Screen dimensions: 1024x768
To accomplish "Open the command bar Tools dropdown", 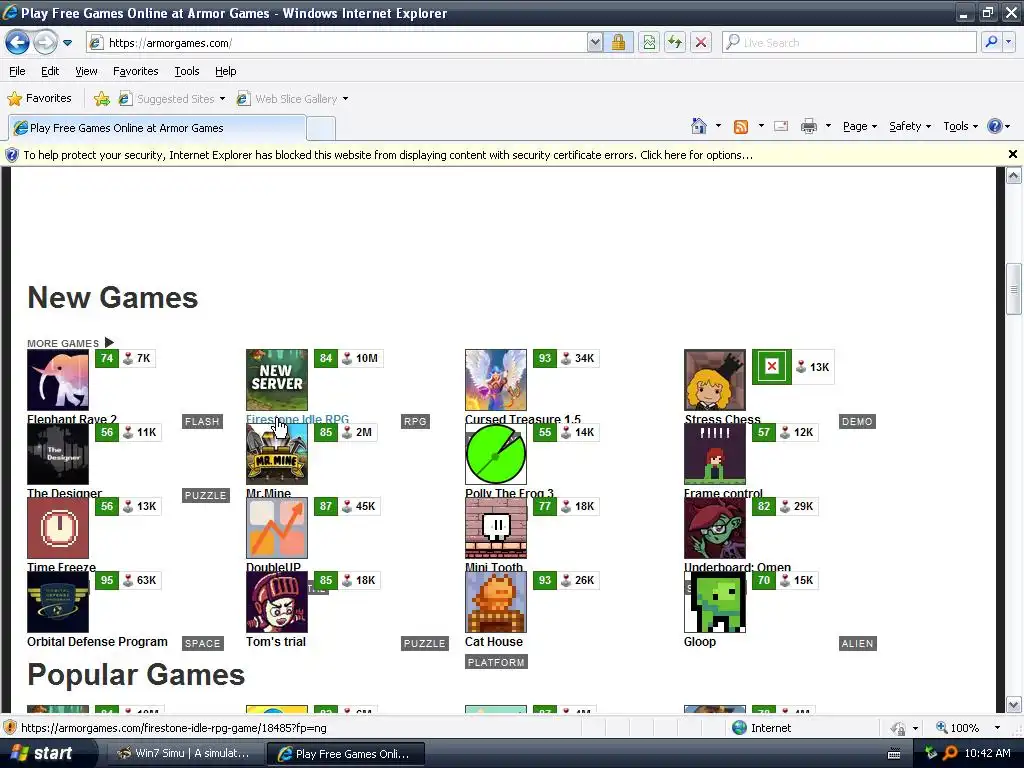I will [961, 127].
